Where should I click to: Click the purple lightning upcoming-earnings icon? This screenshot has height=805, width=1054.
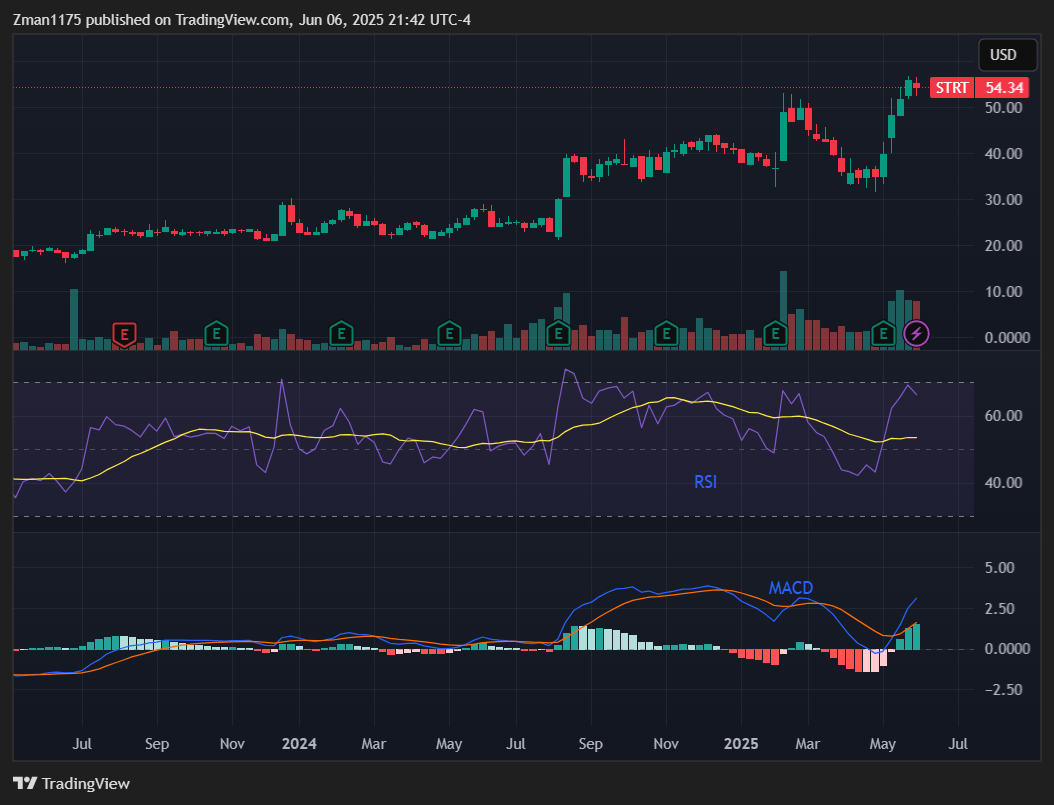click(917, 334)
